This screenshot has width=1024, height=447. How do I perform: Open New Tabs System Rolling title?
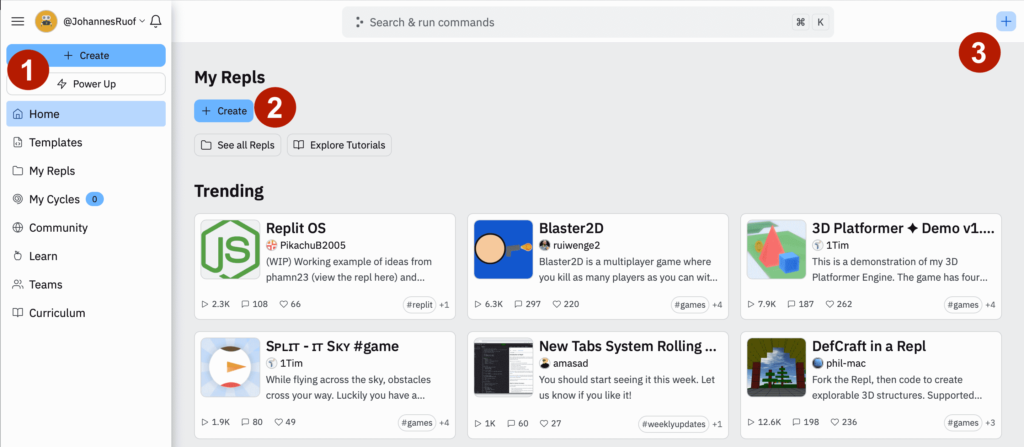(629, 346)
